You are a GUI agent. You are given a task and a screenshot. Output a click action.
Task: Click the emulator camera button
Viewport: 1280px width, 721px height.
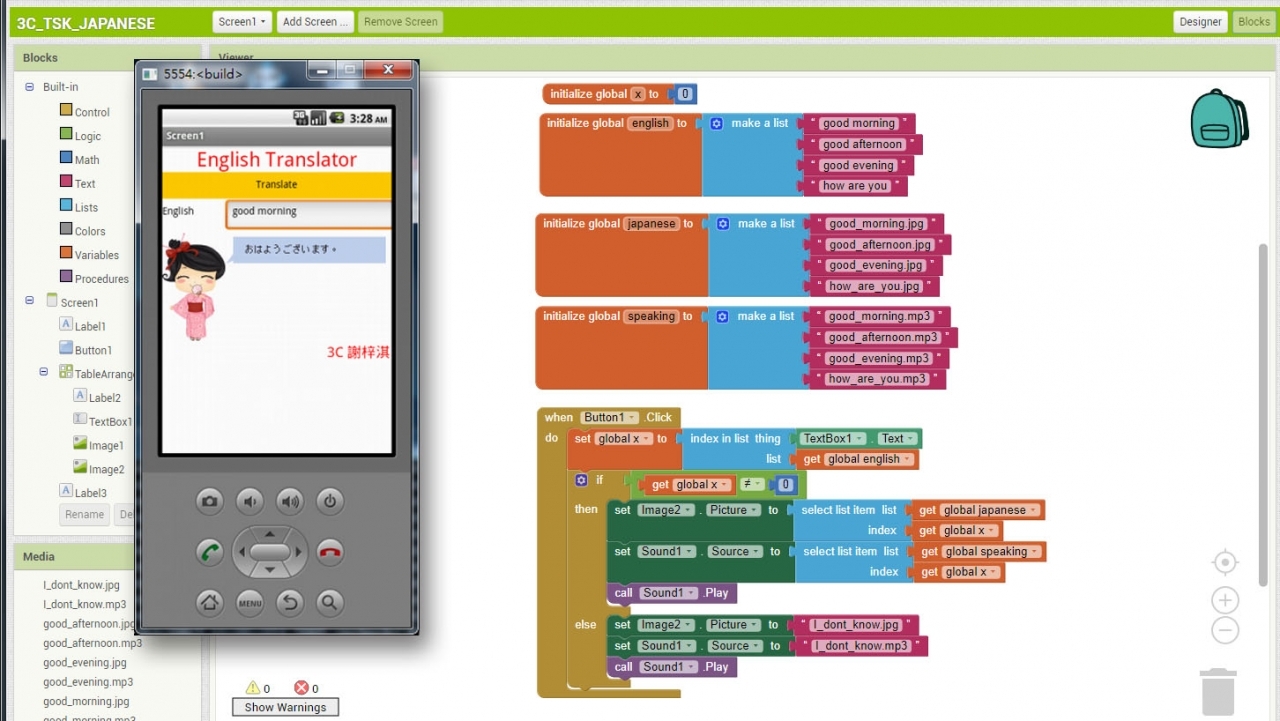pos(209,502)
